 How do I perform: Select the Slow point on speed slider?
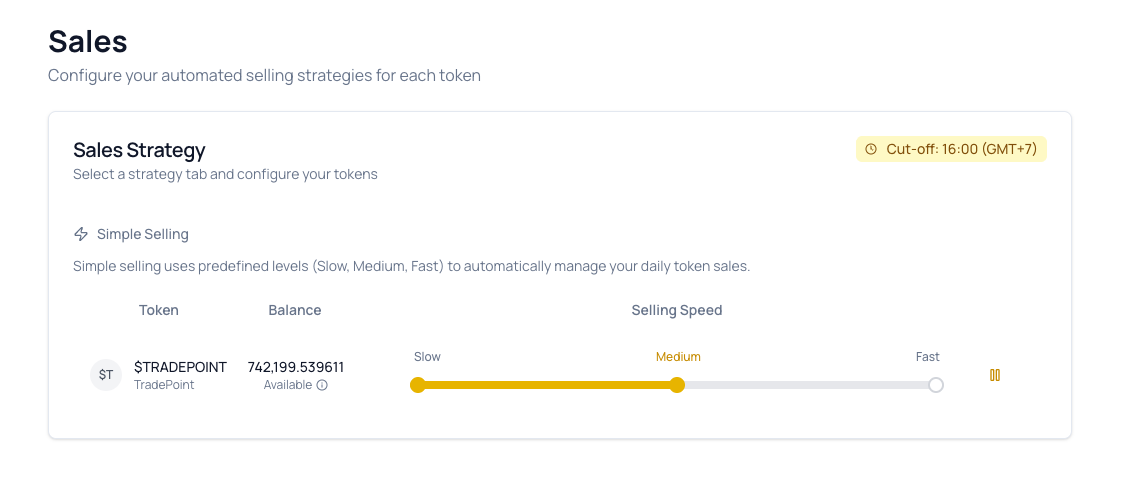(418, 385)
